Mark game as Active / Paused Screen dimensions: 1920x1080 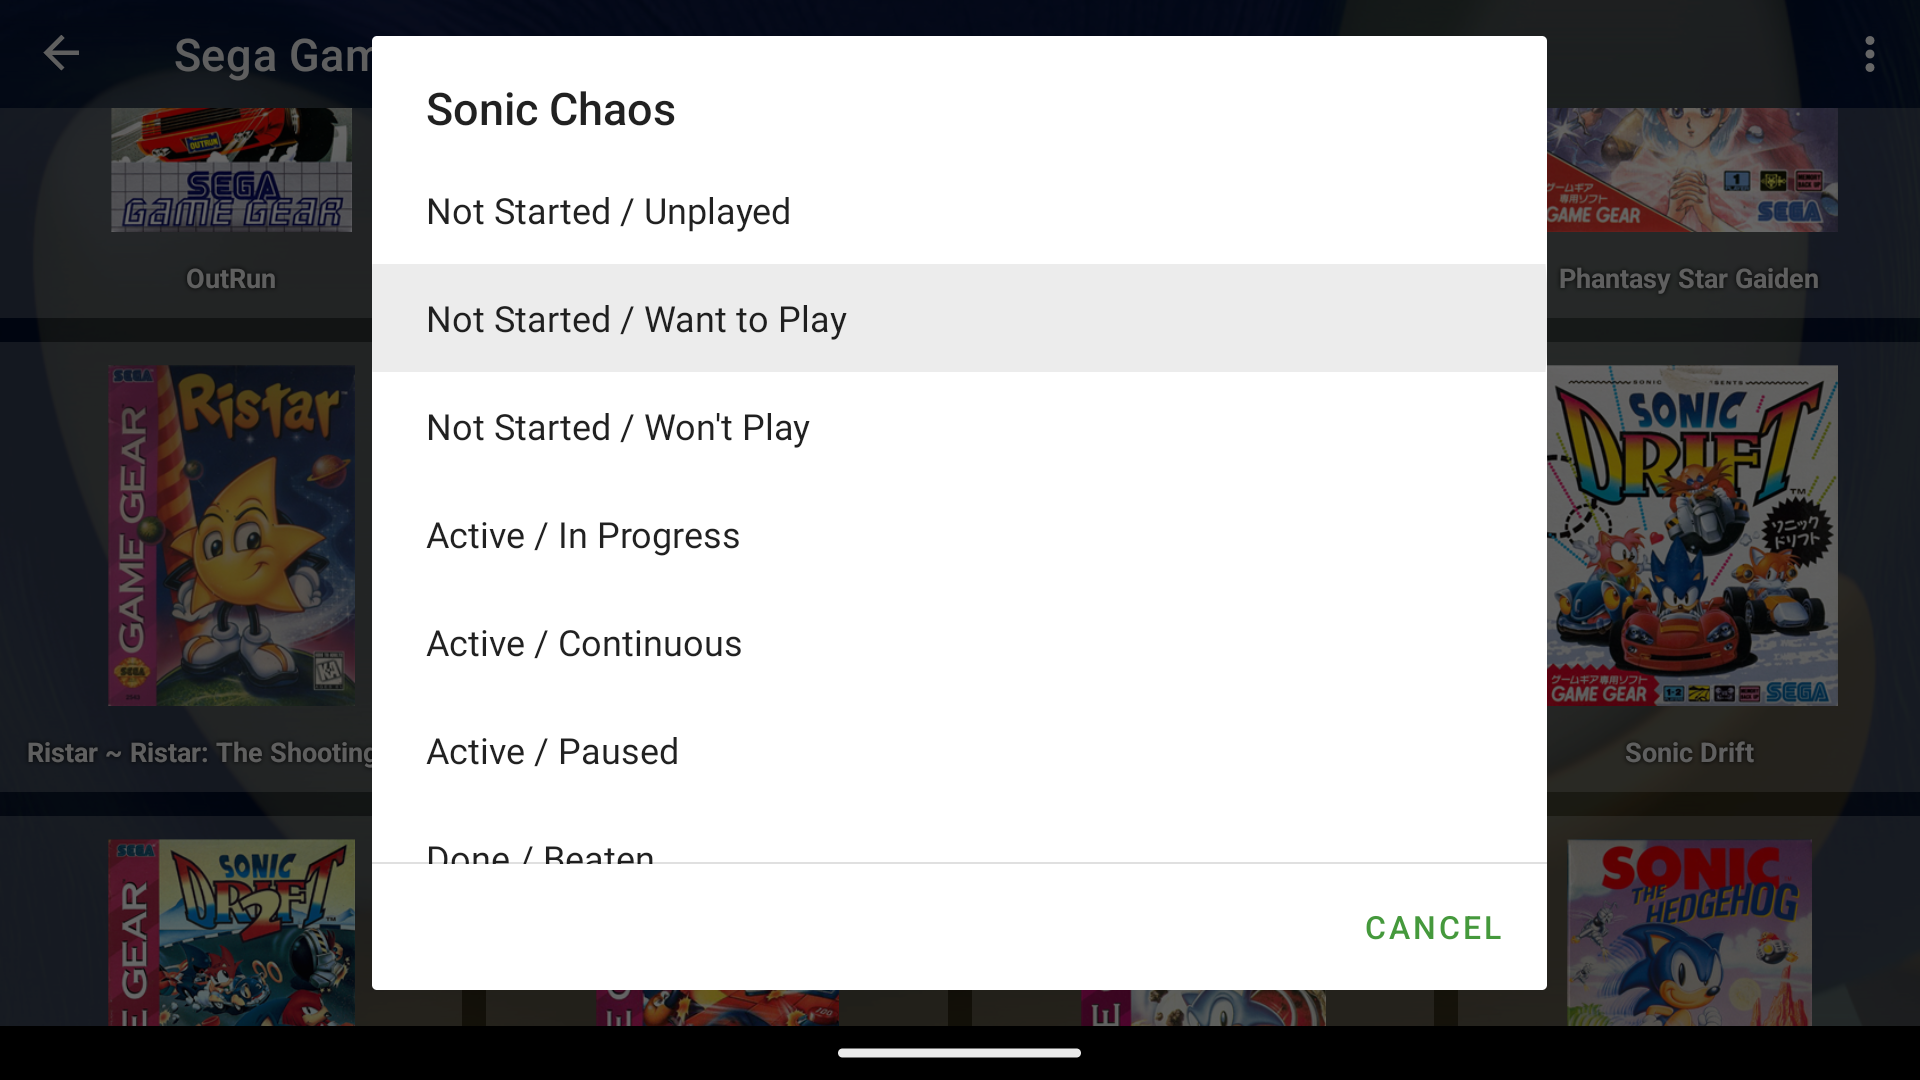(x=552, y=752)
